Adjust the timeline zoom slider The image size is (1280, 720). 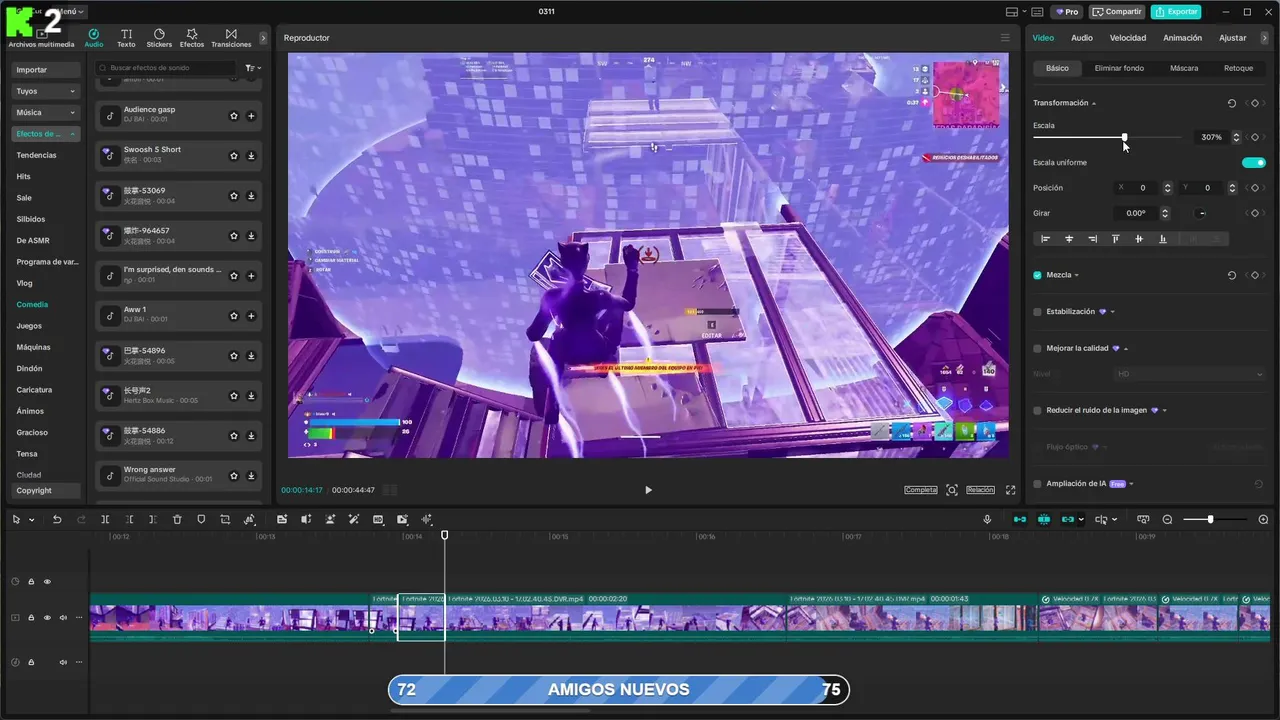[x=1210, y=519]
